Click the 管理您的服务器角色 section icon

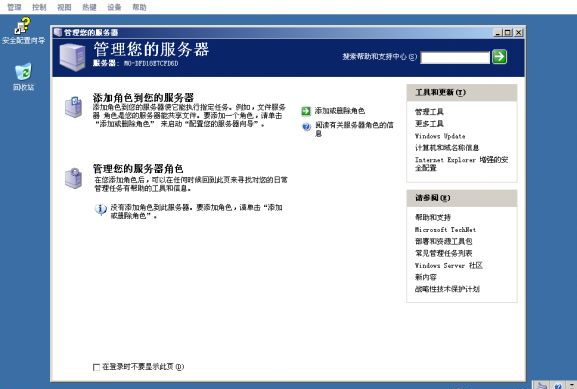[x=74, y=178]
